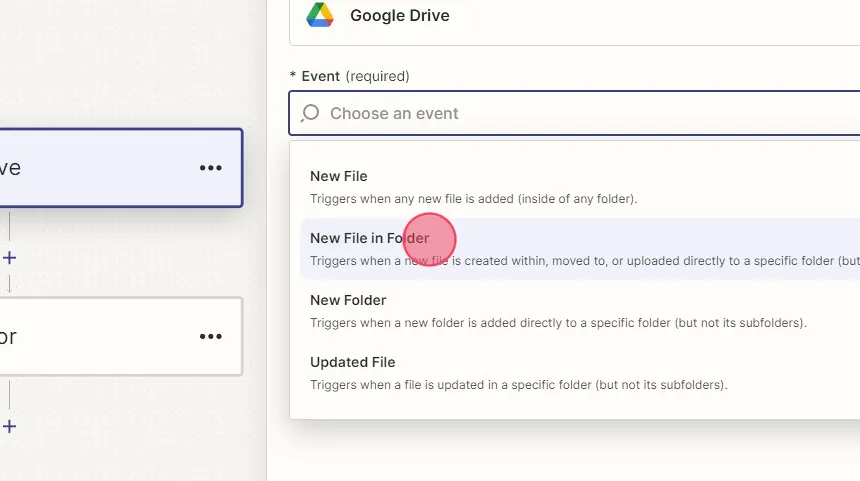Viewport: 860px width, 481px height.
Task: Add a step below the lower step card
Action: 9,426
